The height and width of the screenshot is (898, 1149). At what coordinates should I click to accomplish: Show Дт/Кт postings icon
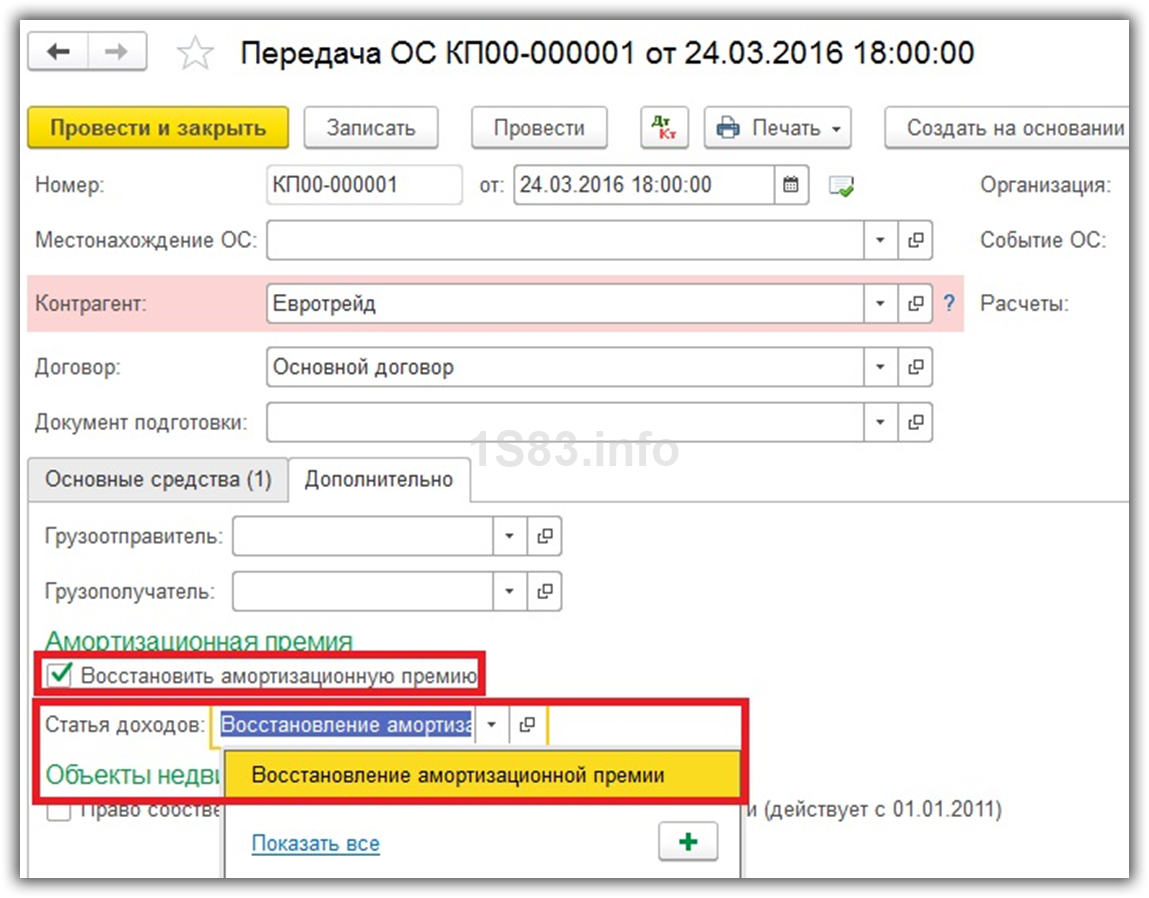click(x=664, y=128)
